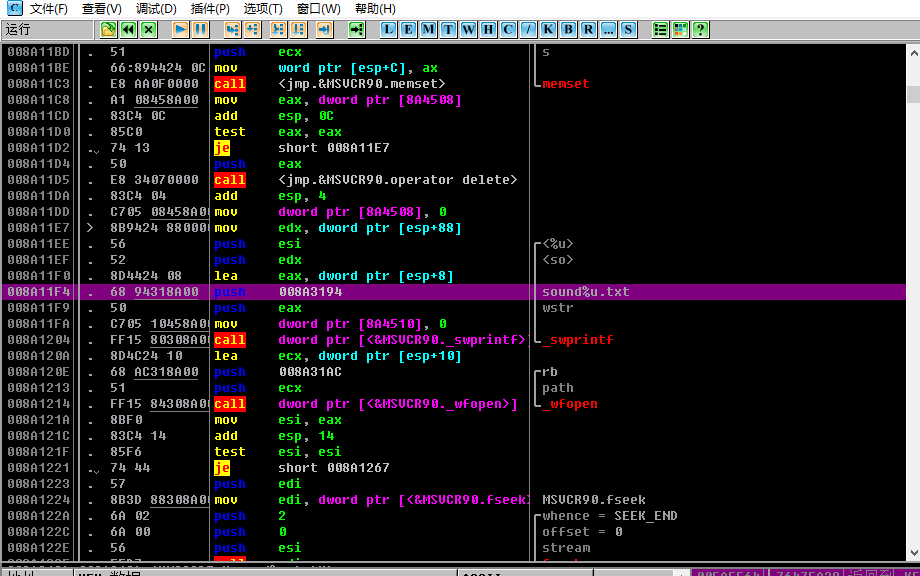
Task: Open the 查看(V) menu
Action: pos(102,9)
